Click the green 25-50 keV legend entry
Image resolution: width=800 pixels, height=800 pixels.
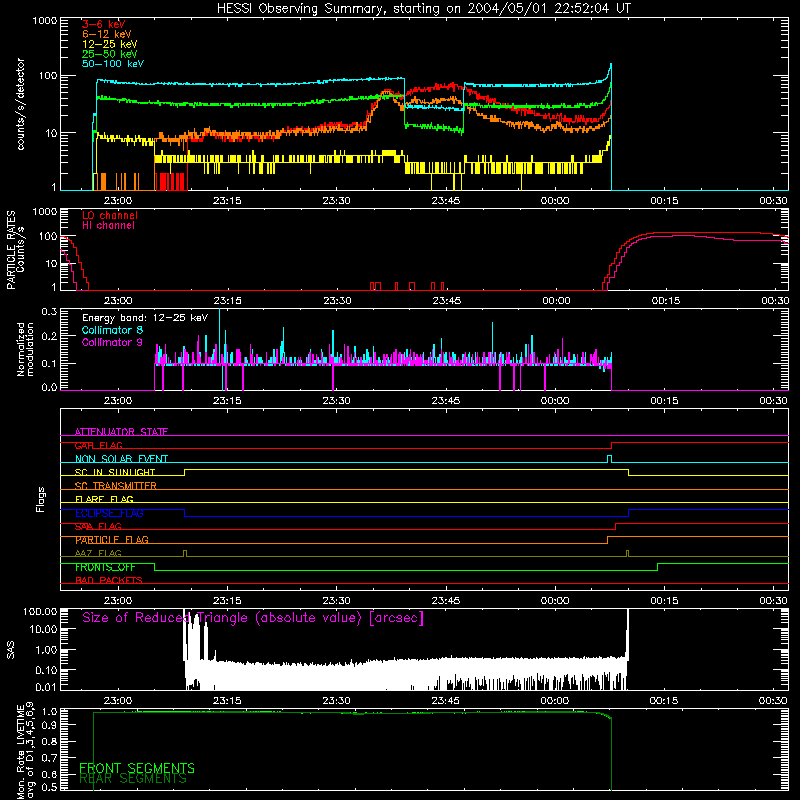coord(109,54)
